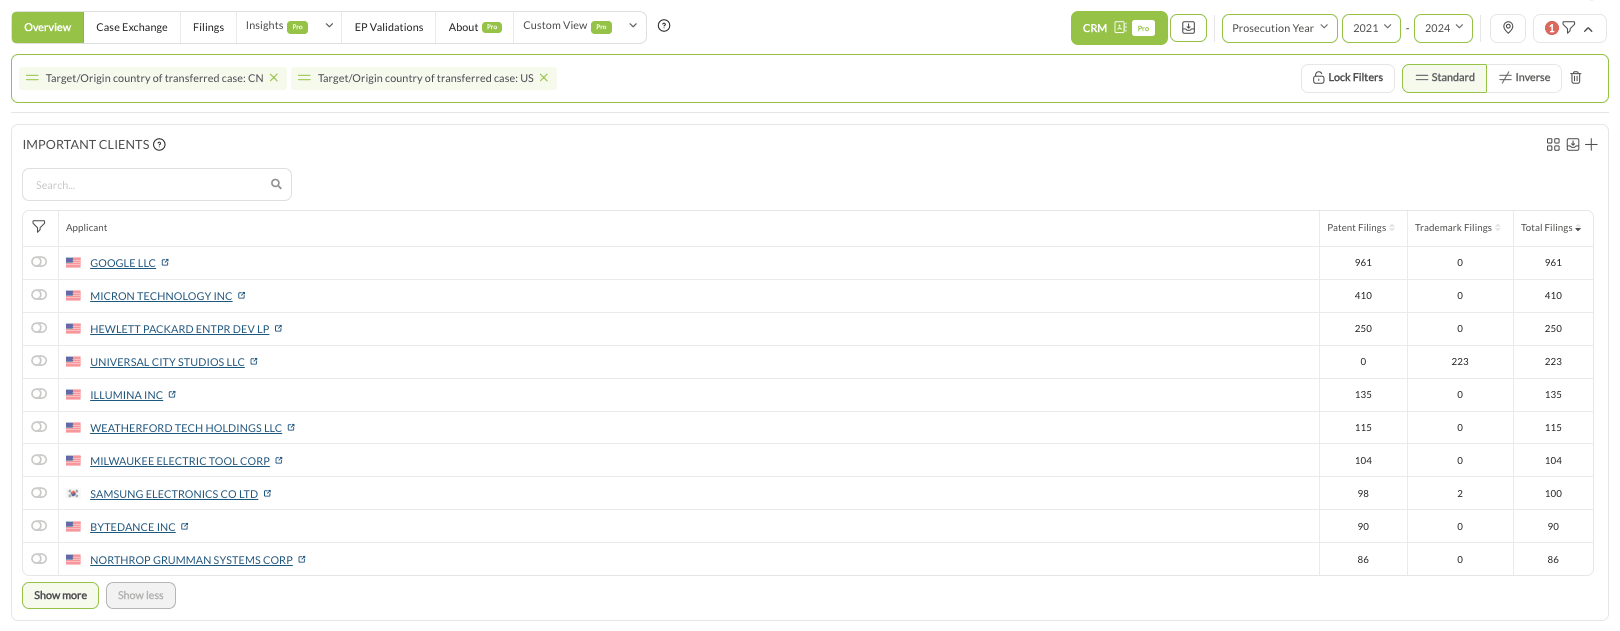Open BYTEDANCE INC external link icon
The image size is (1620, 631).
[185, 527]
